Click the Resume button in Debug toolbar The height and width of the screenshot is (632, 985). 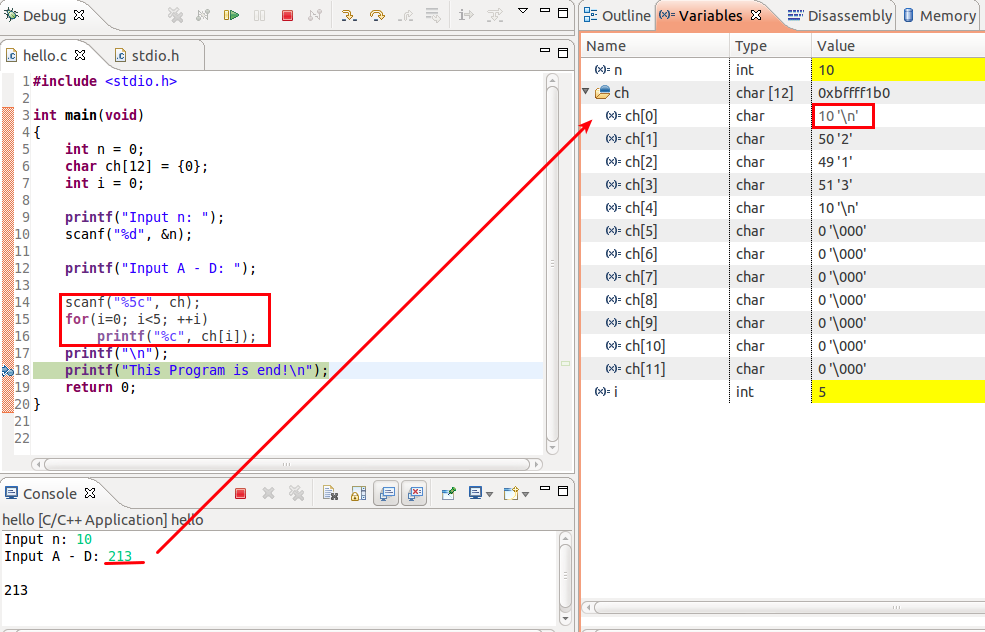click(x=231, y=15)
